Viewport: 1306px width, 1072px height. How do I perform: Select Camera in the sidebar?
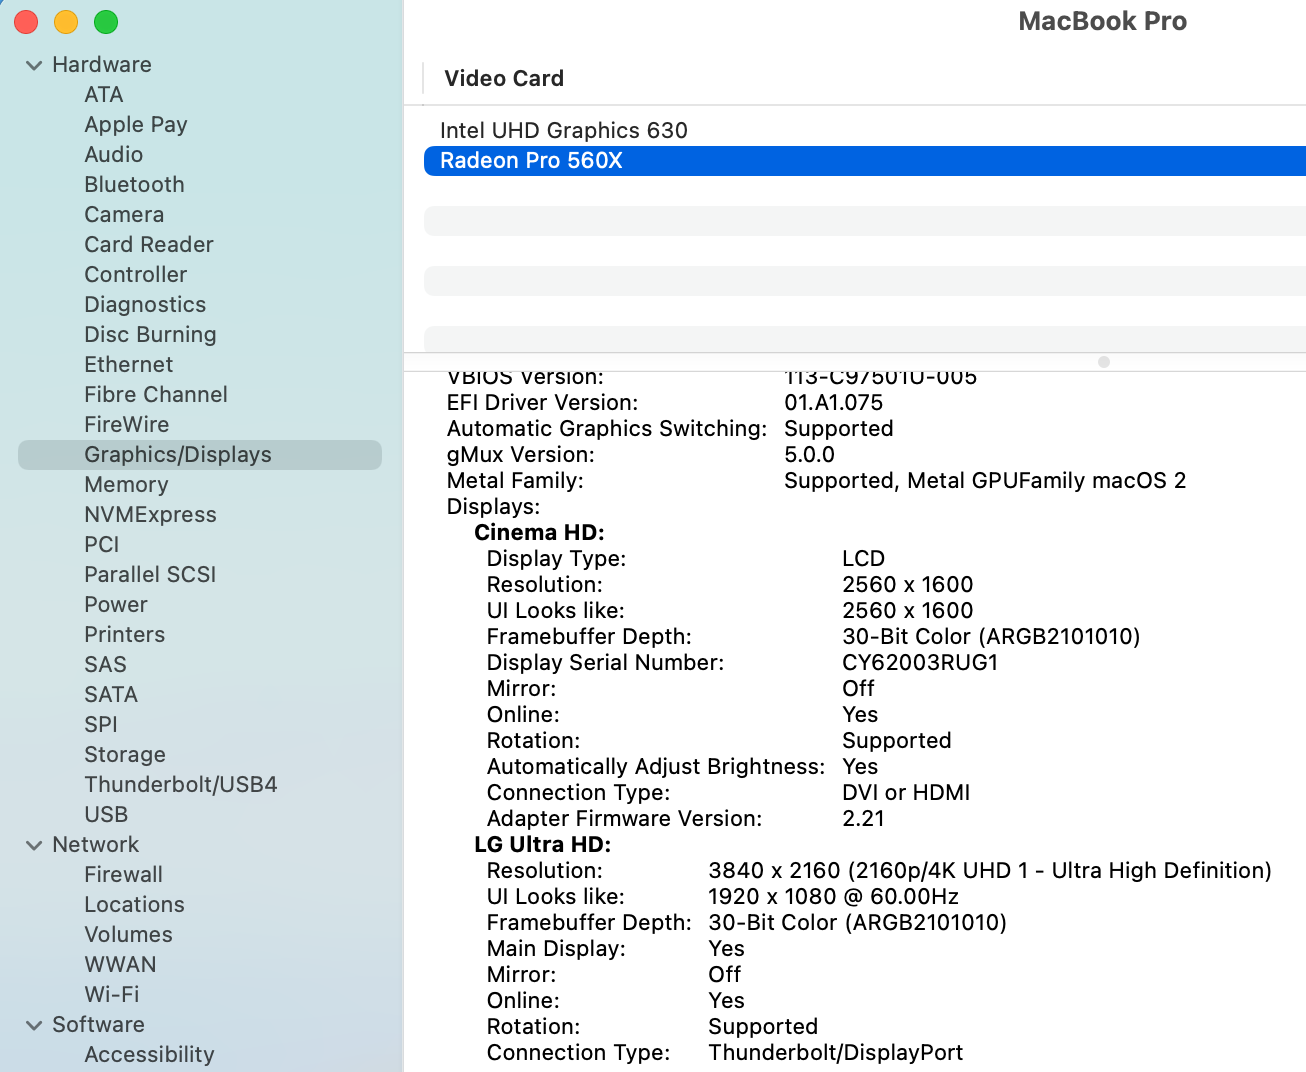coord(124,215)
